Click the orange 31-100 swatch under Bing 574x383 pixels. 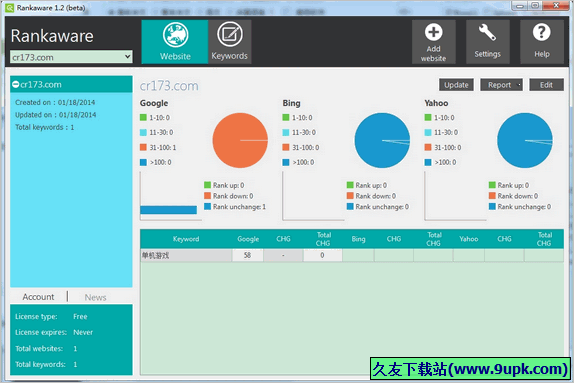pos(286,147)
